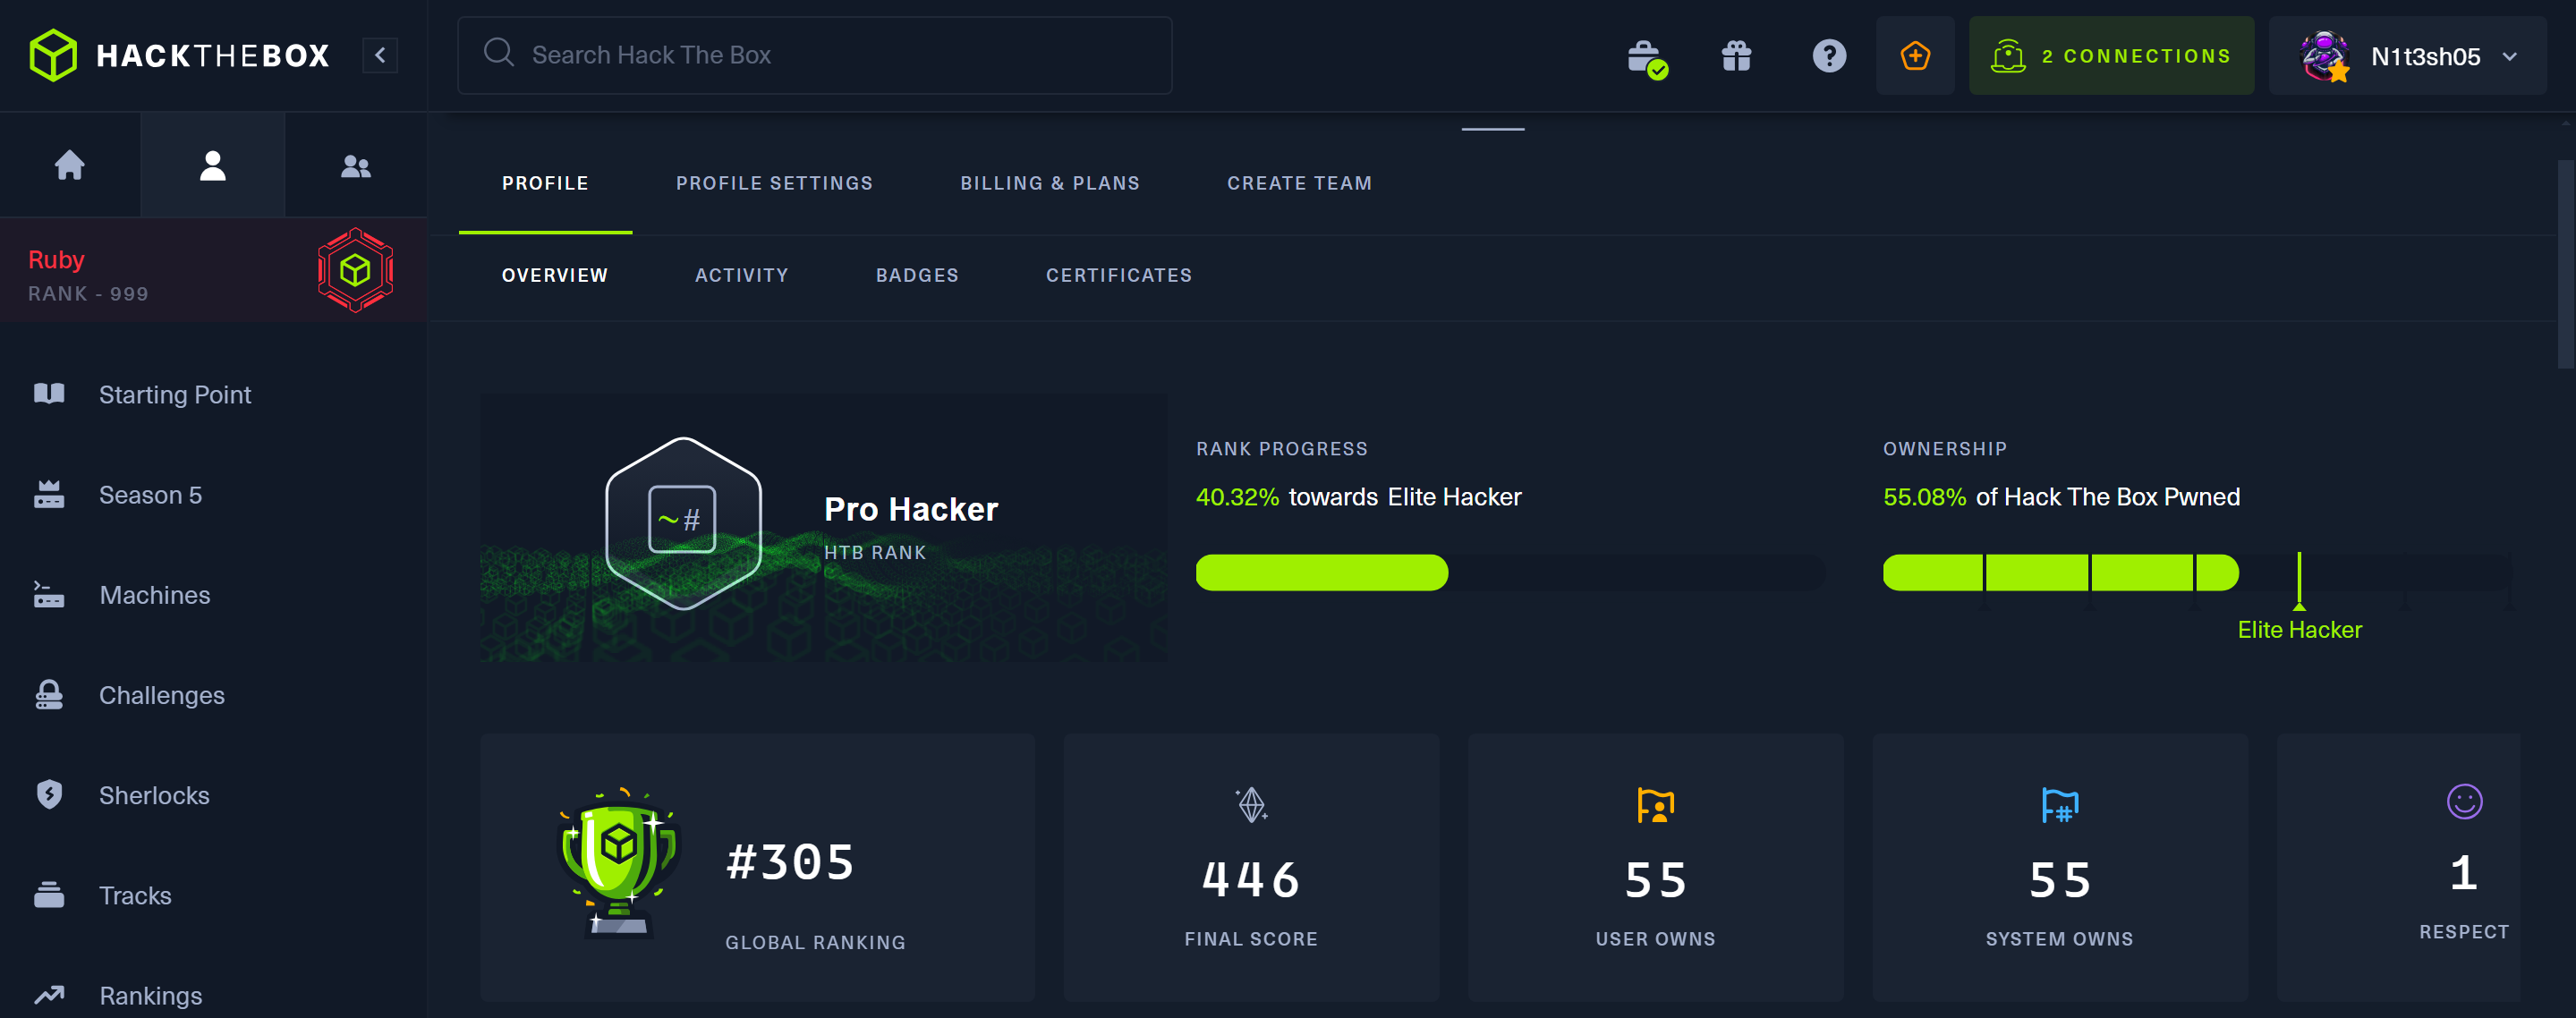Viewport: 2576px width, 1018px height.
Task: Click the Challenges lock icon
Action: (49, 694)
